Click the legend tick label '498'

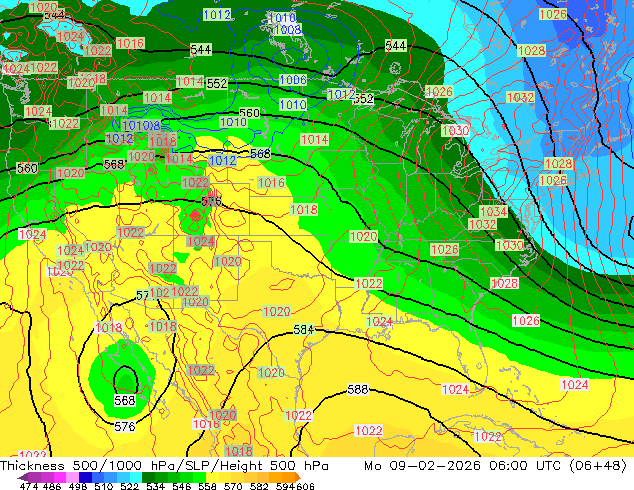click(x=78, y=486)
